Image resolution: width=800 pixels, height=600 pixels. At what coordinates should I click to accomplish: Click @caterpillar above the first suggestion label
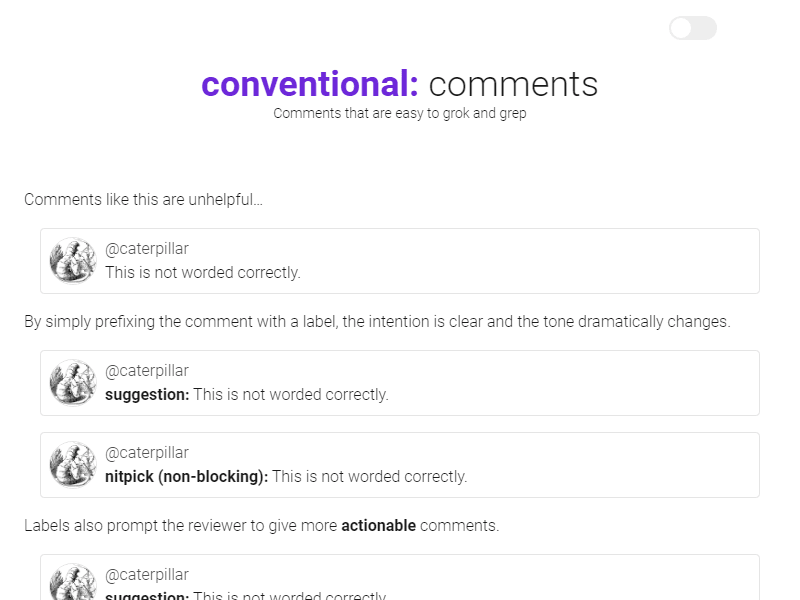pyautogui.click(x=147, y=371)
